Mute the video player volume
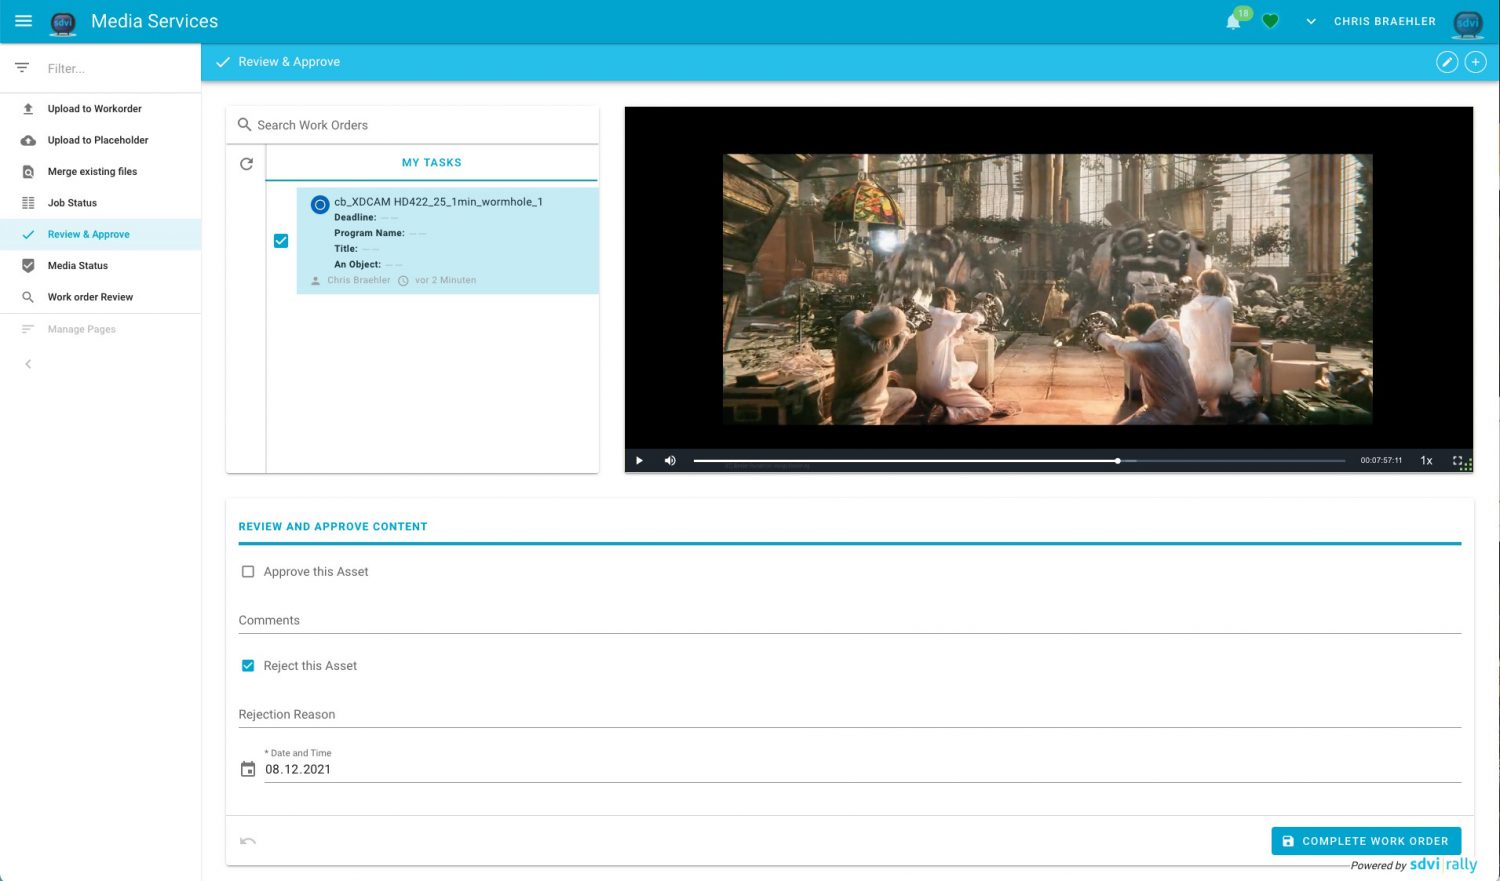Image resolution: width=1500 pixels, height=881 pixels. pyautogui.click(x=670, y=461)
